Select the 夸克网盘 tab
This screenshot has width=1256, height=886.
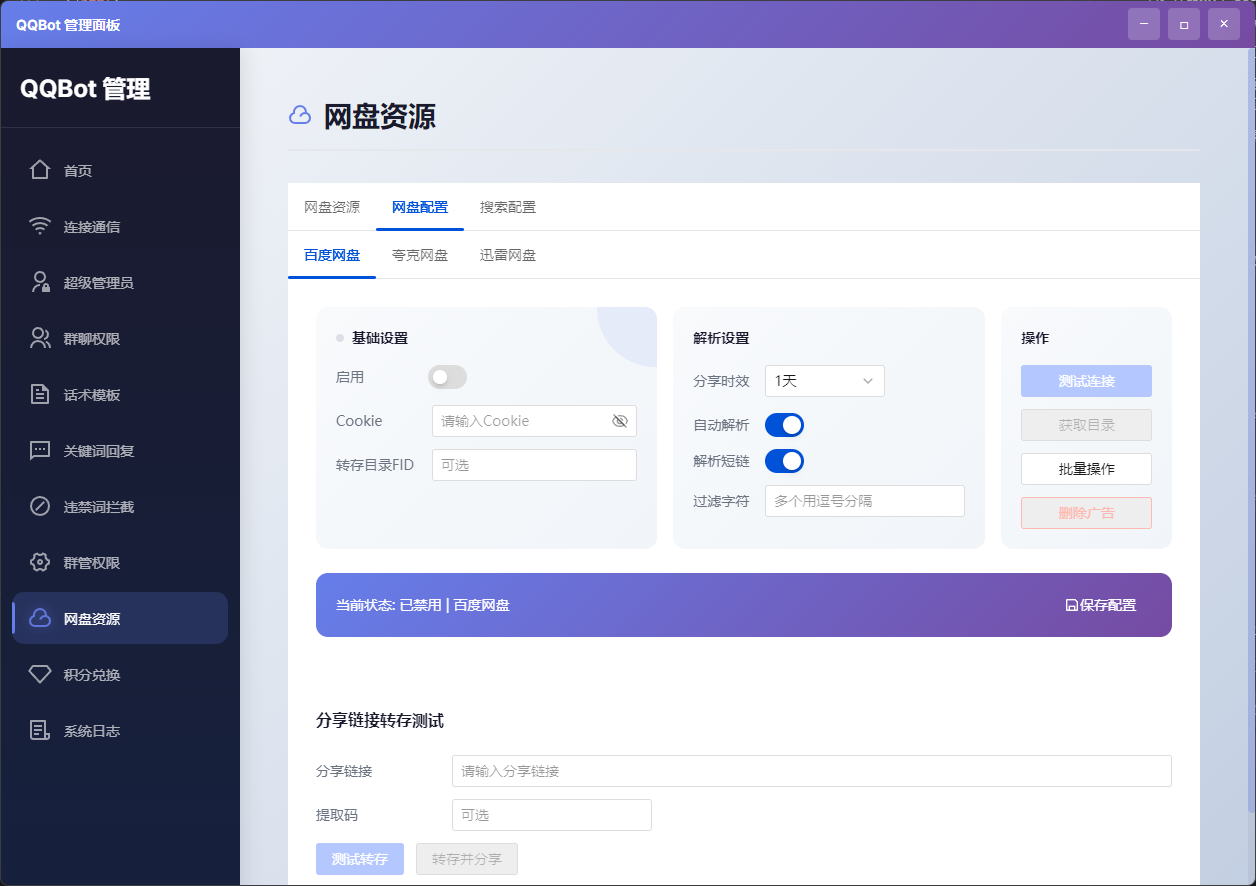click(x=420, y=255)
